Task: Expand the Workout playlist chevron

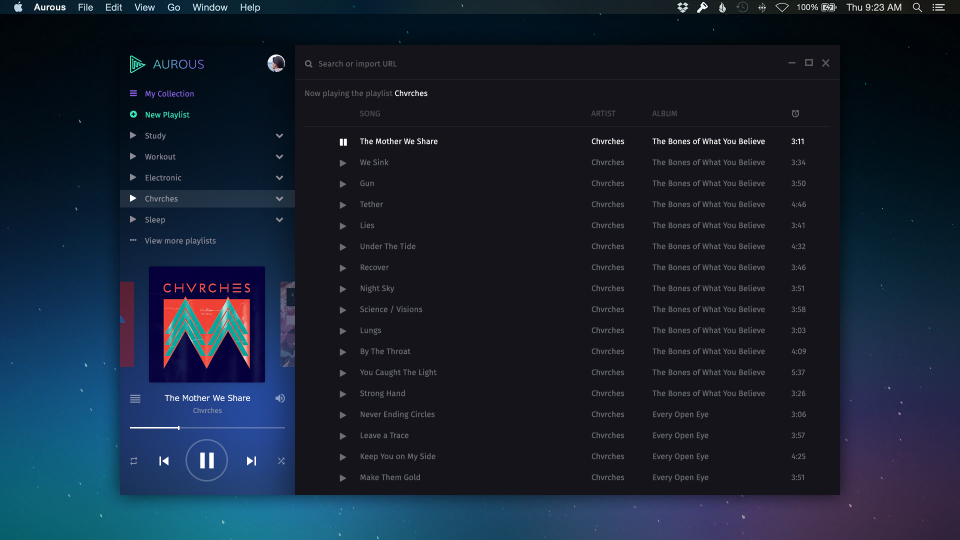Action: (x=279, y=157)
